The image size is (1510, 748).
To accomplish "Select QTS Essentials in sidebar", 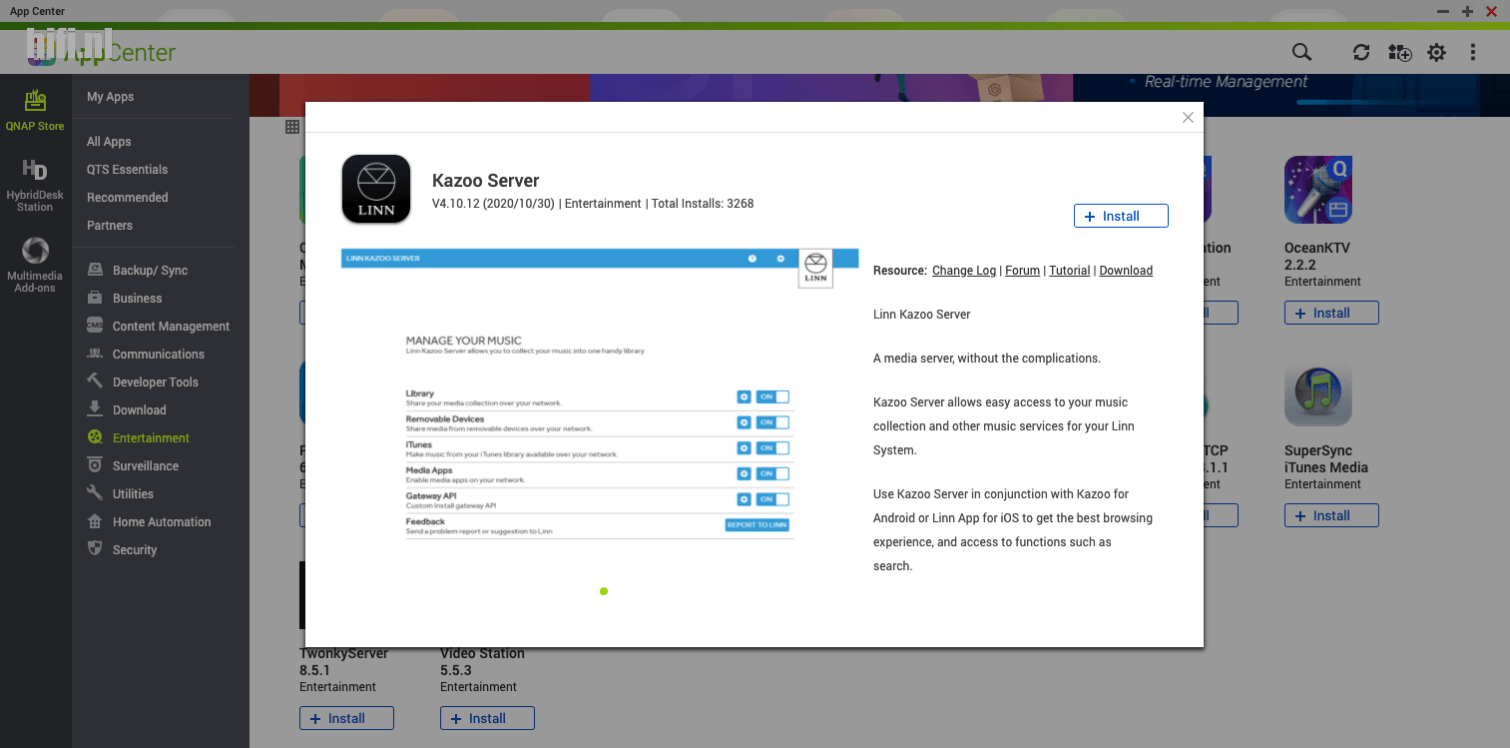I will pyautogui.click(x=127, y=170).
